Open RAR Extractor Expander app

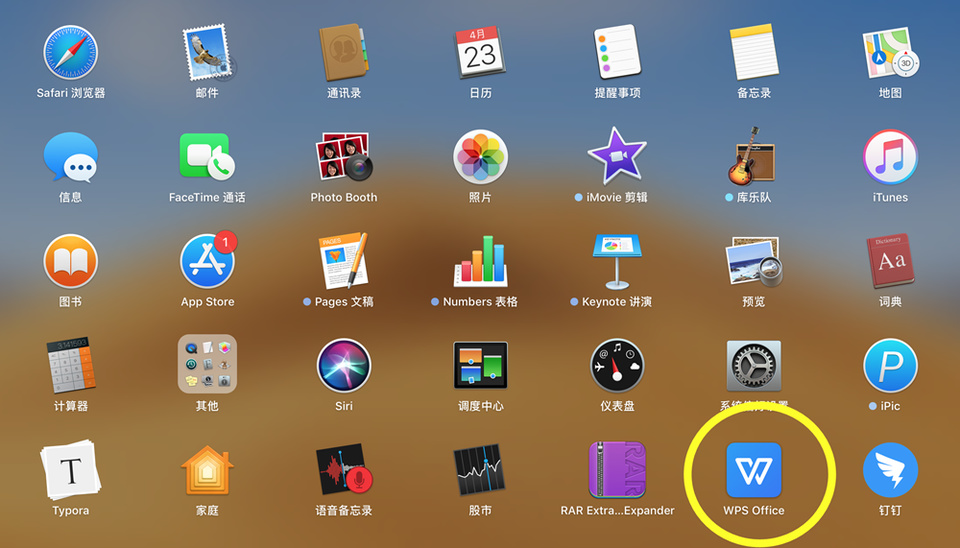[617, 470]
